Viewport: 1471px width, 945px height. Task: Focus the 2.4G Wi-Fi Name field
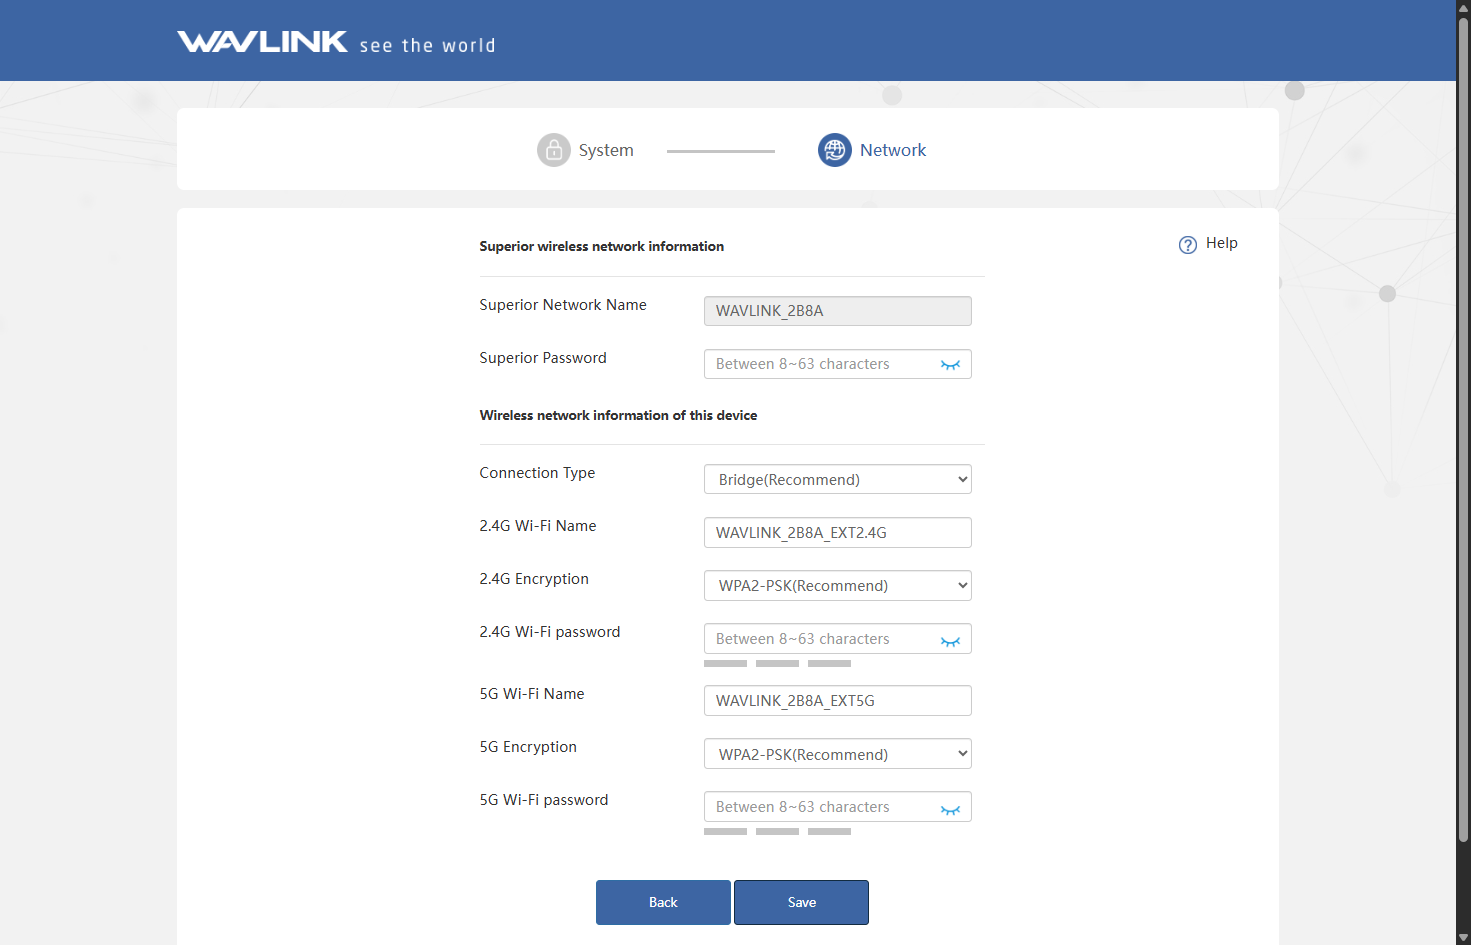coord(838,532)
